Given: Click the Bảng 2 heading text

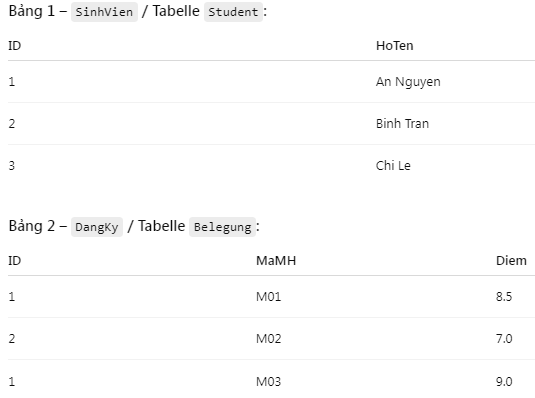Looking at the screenshot, I should (x=32, y=226).
